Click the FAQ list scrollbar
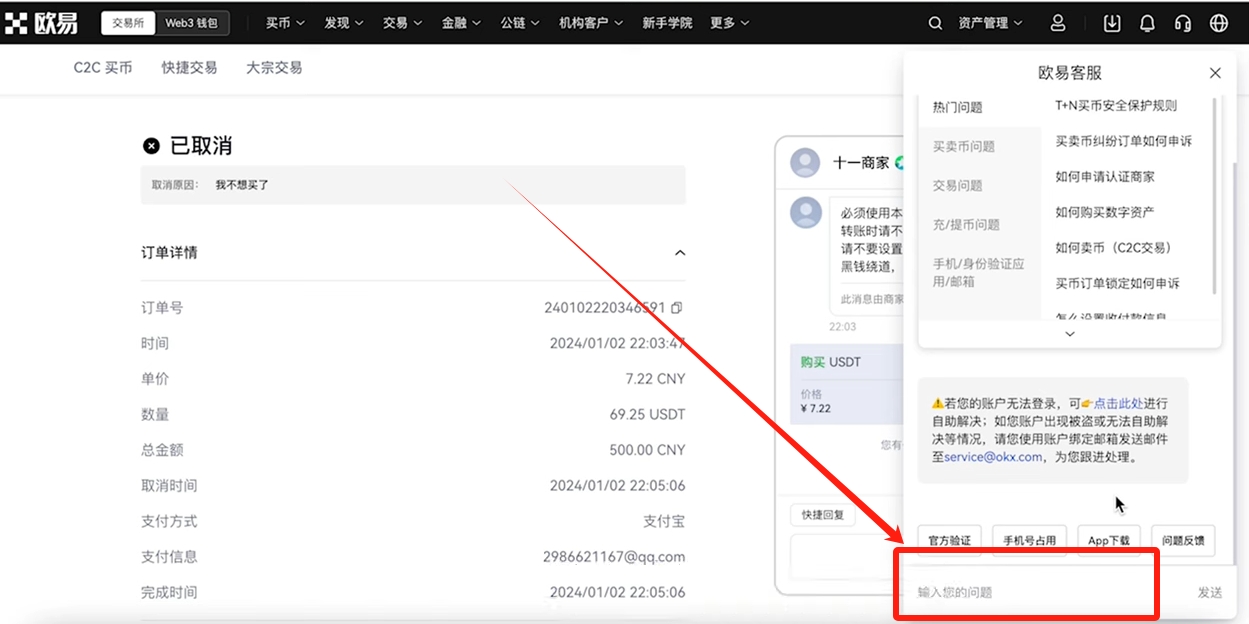 (x=1215, y=196)
